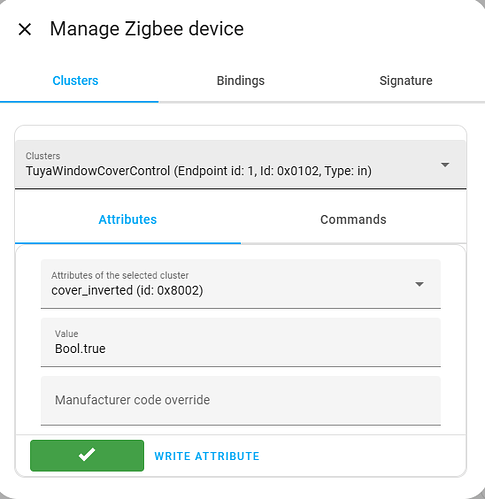Click the green success status button

[87, 455]
